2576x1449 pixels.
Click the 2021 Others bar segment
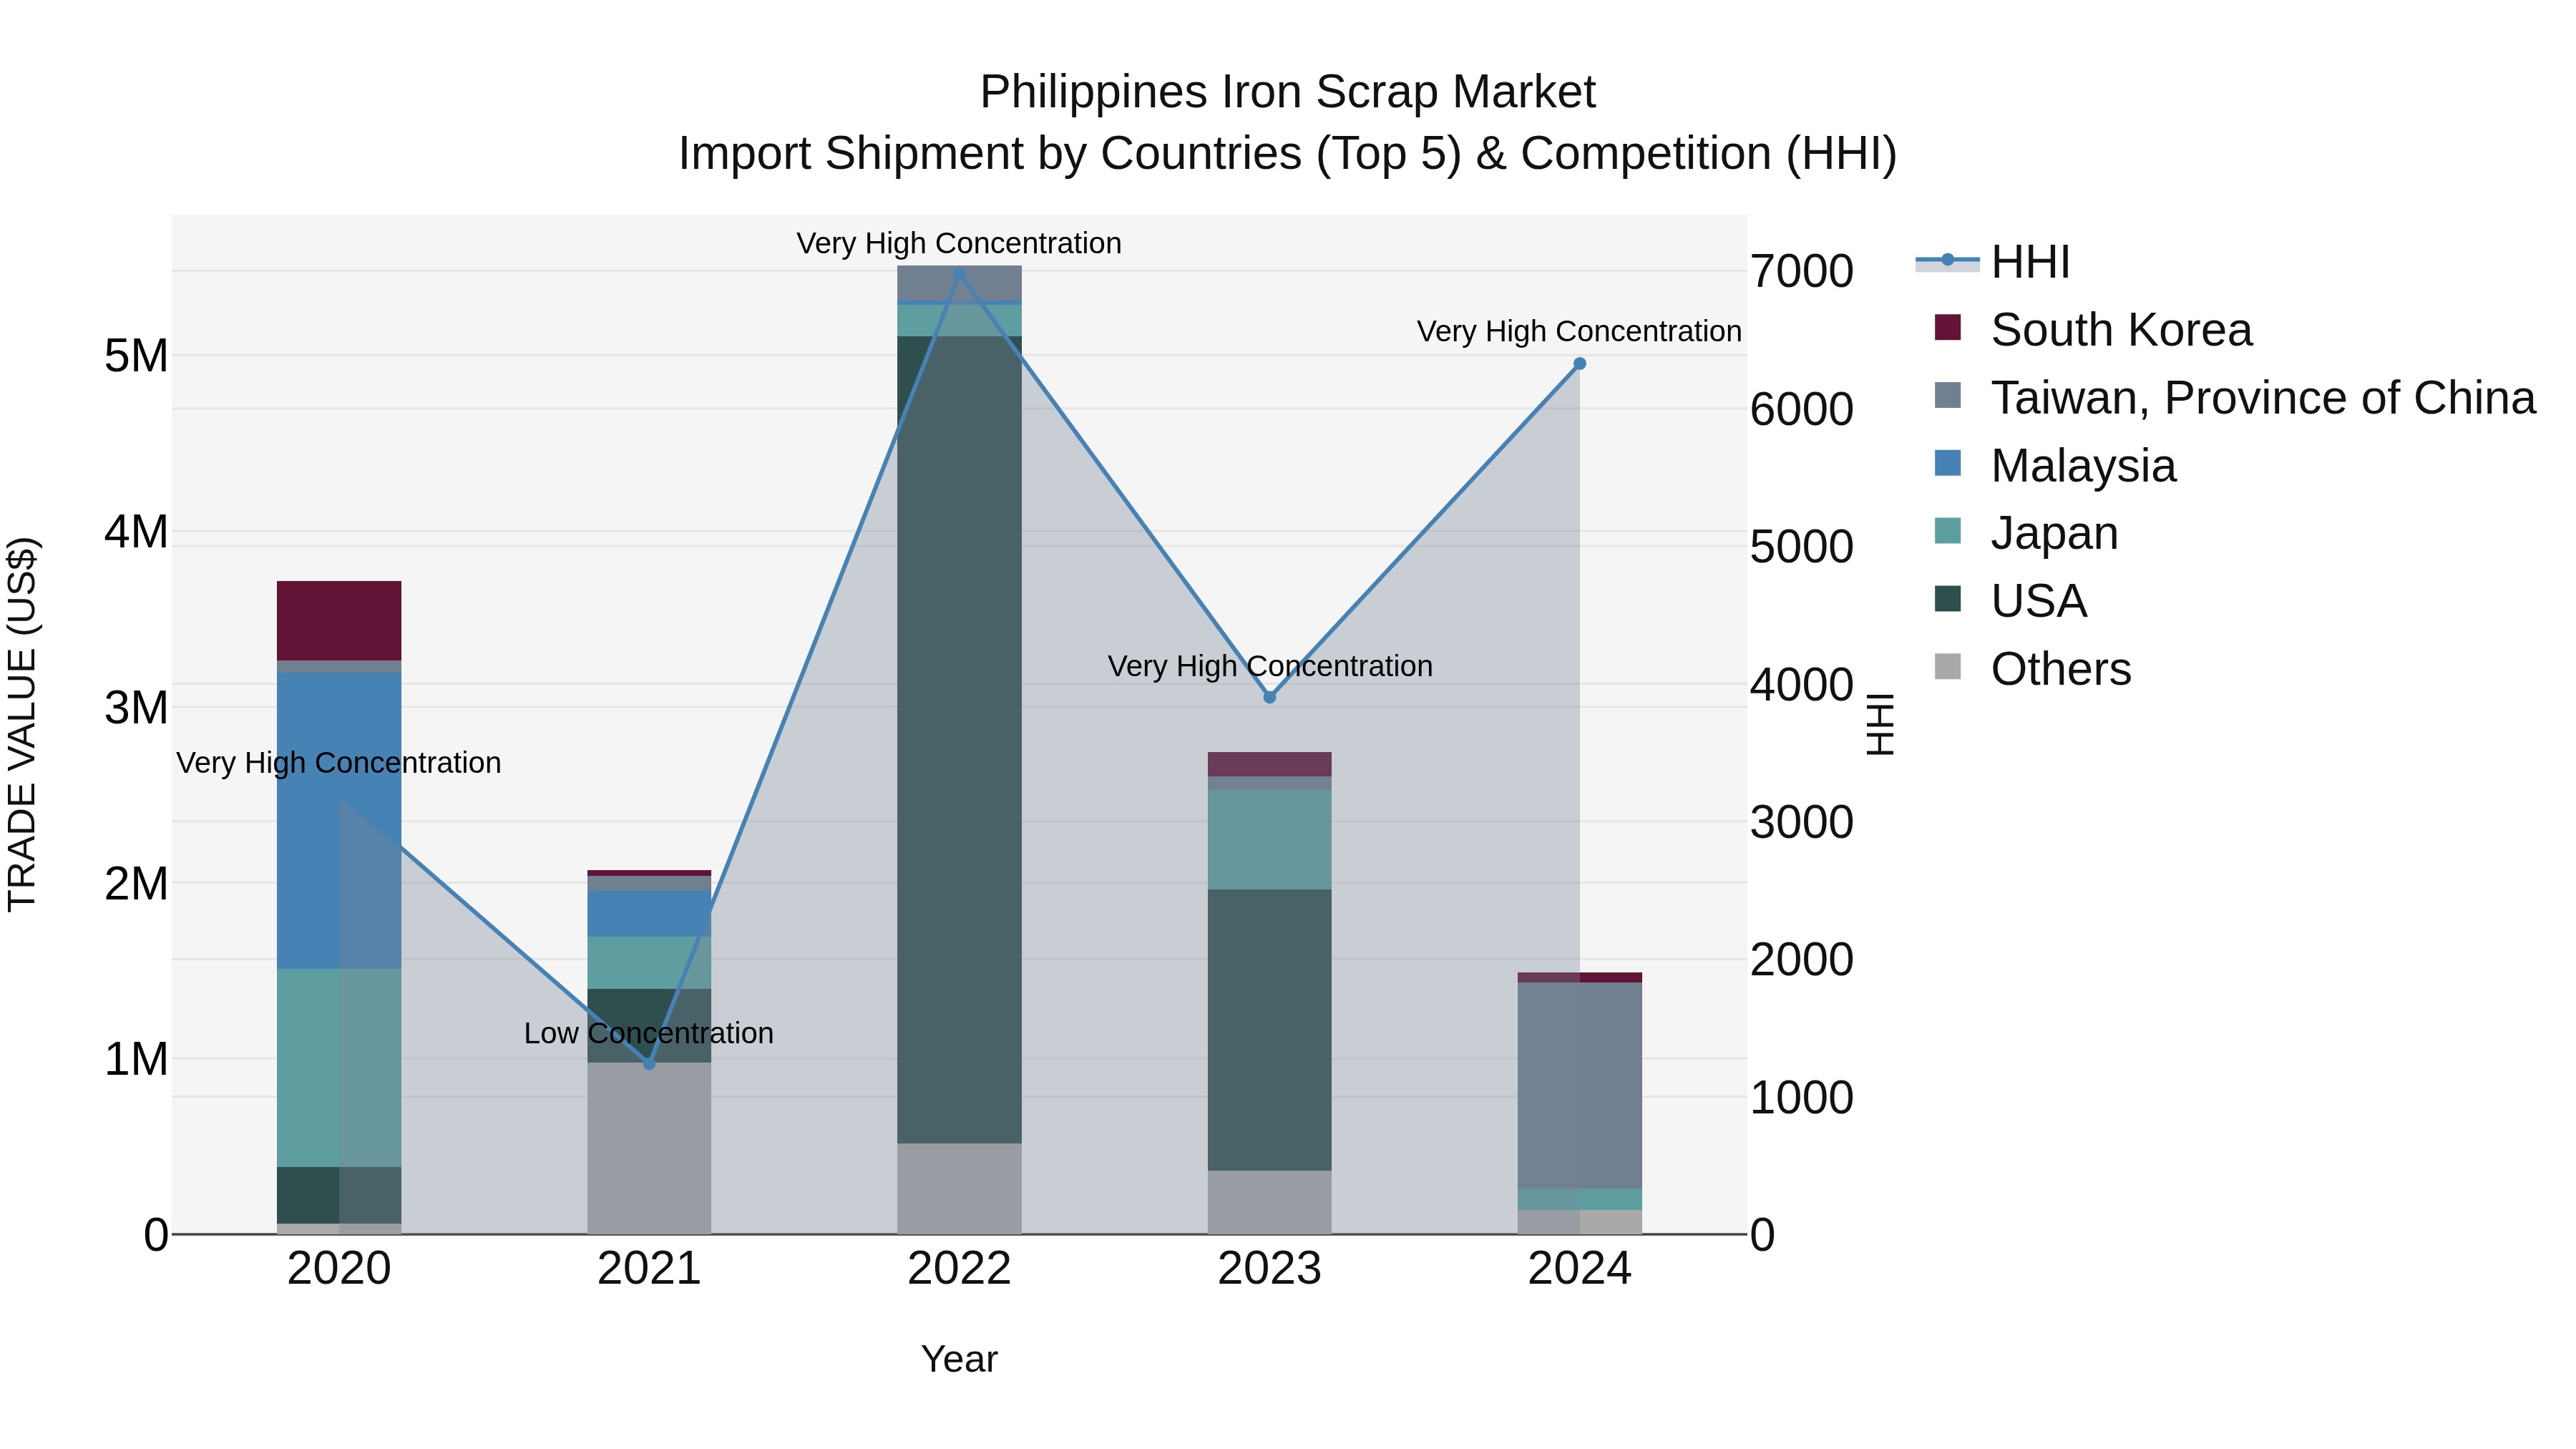pos(649,1149)
